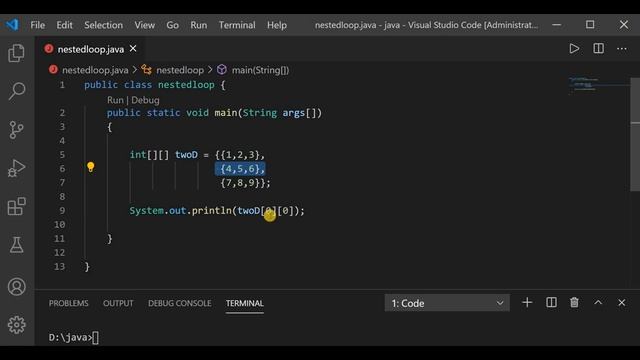Image resolution: width=640 pixels, height=360 pixels.
Task: Click line number 13 in the gutter
Action: [60, 267]
